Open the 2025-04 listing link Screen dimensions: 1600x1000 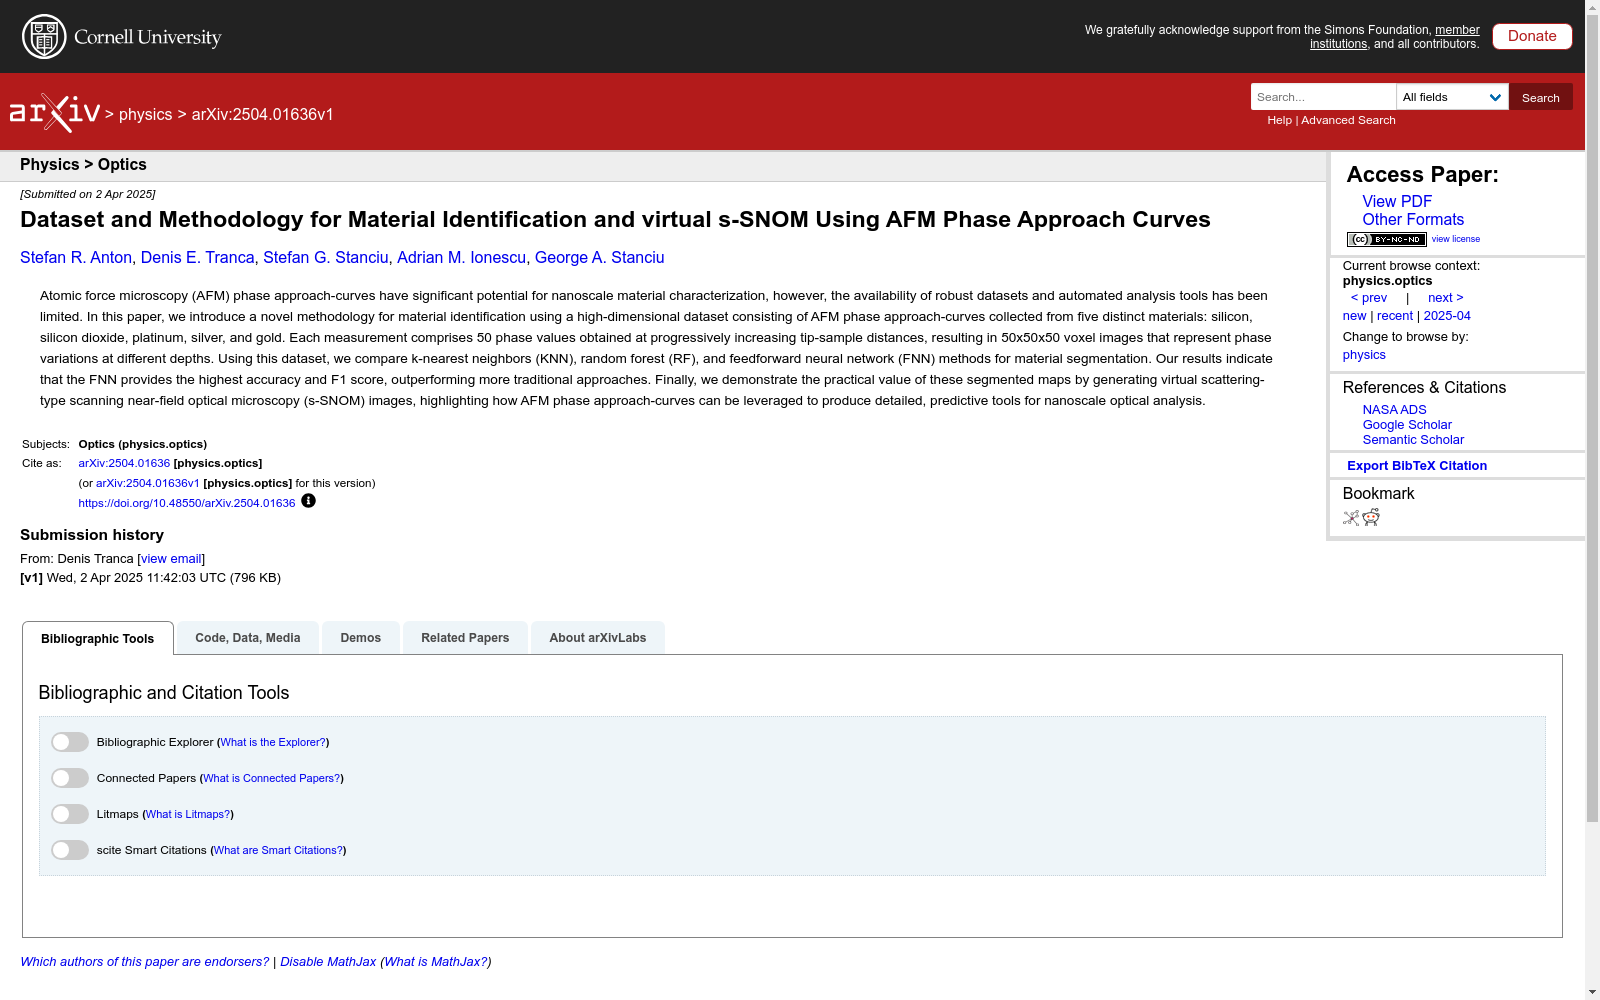pyautogui.click(x=1447, y=316)
